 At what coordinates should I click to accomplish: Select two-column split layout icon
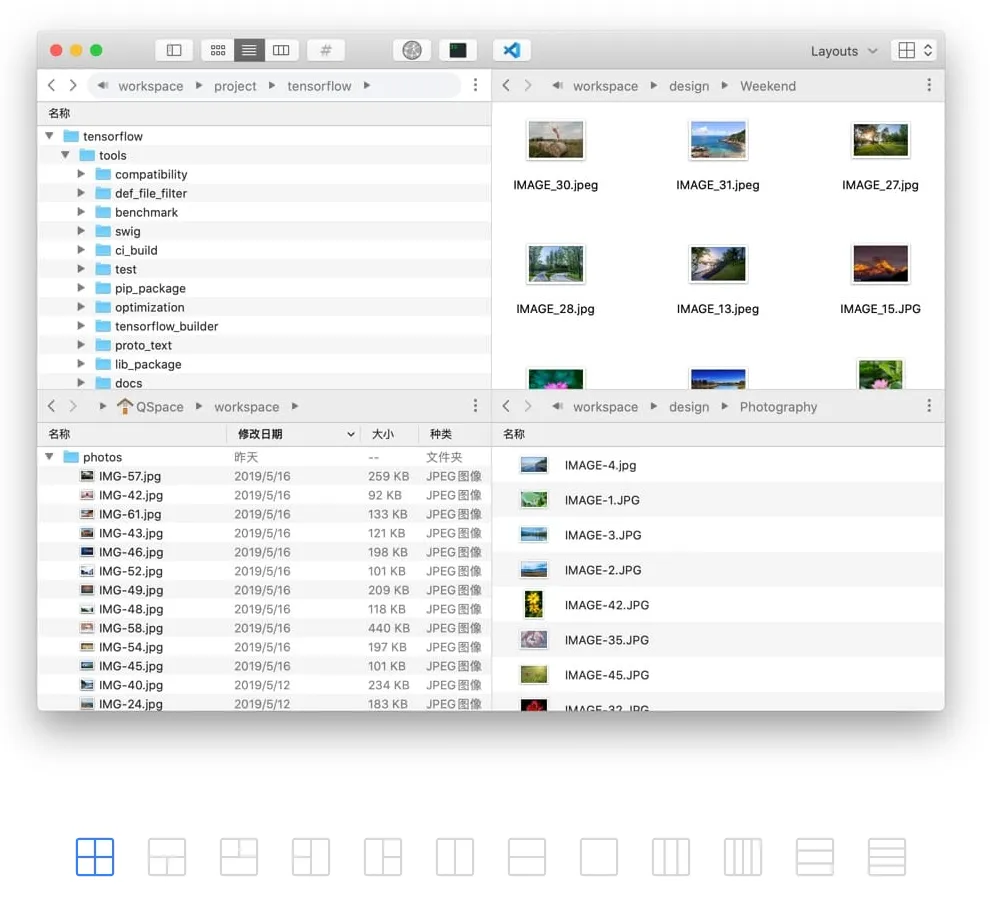[455, 857]
